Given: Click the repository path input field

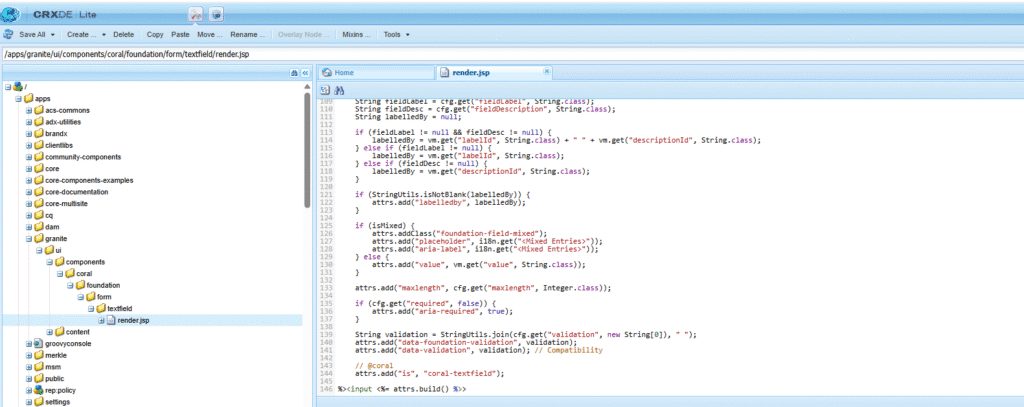Looking at the screenshot, I should (512, 54).
